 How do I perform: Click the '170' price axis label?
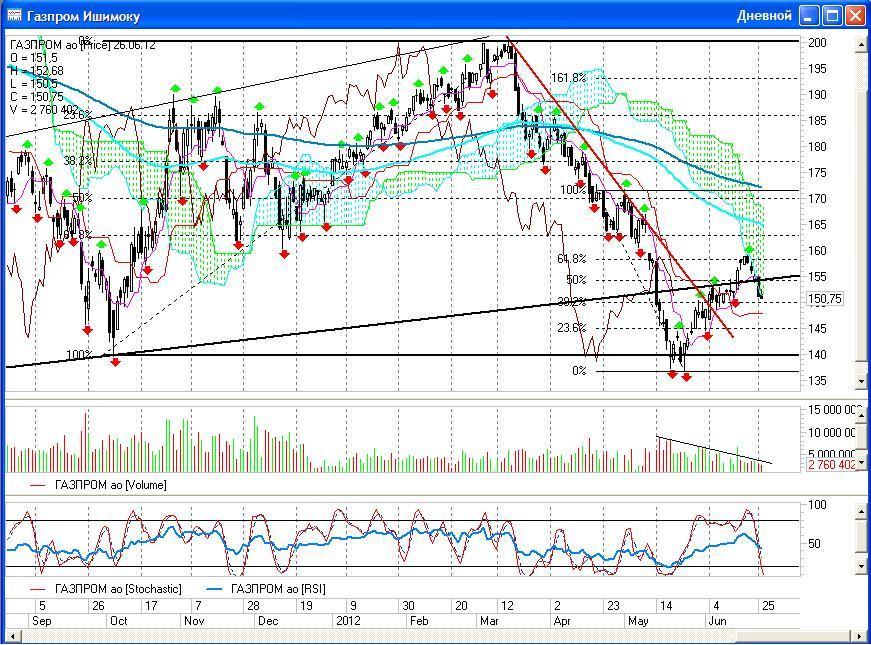817,198
